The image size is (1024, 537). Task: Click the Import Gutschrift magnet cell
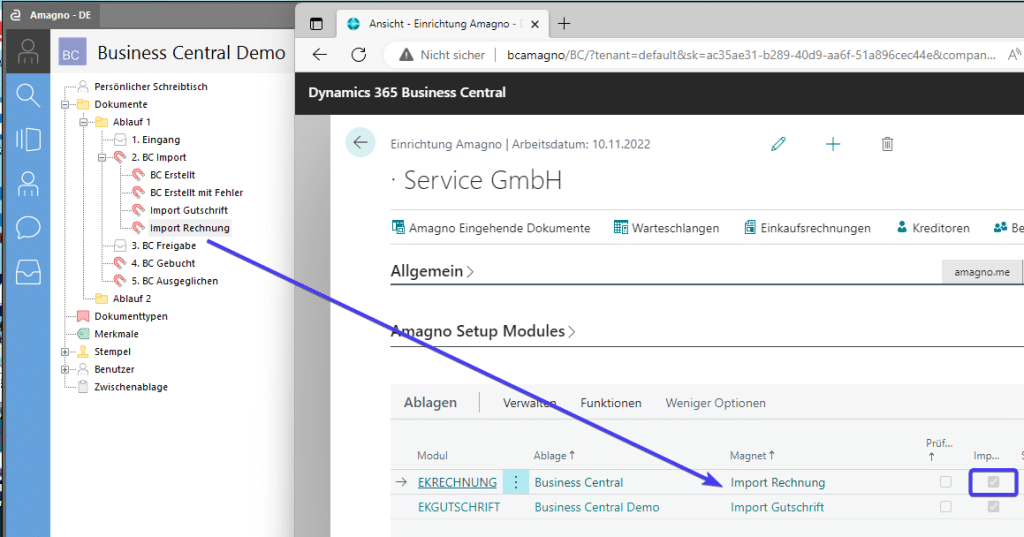click(x=777, y=507)
